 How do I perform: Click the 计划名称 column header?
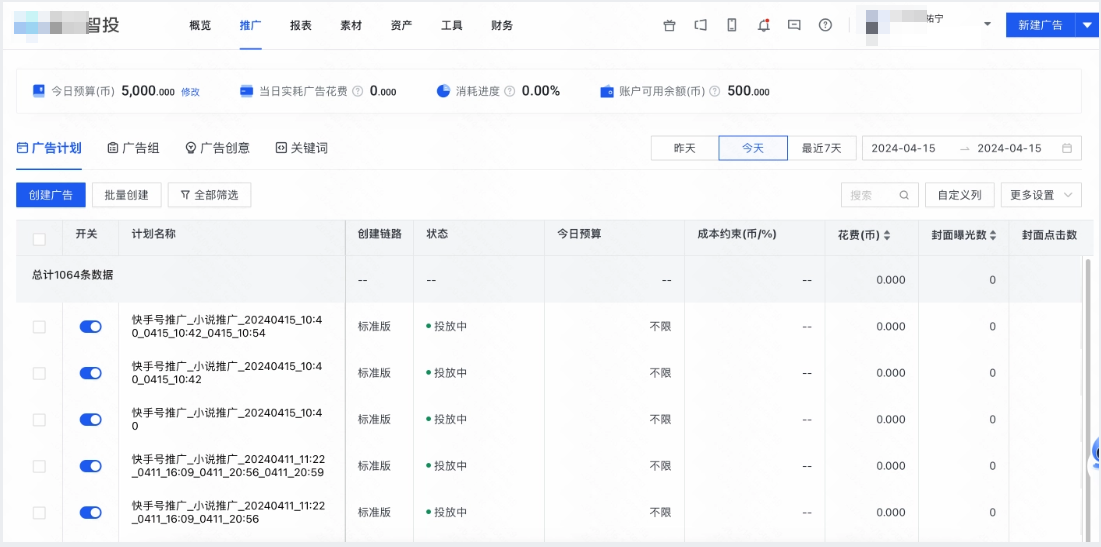point(154,234)
